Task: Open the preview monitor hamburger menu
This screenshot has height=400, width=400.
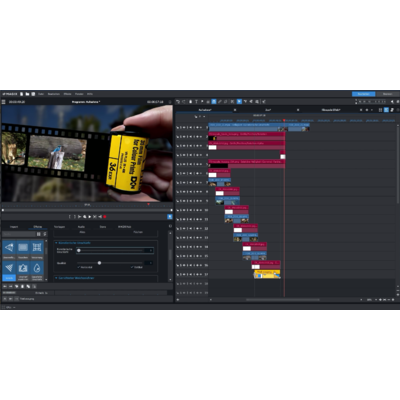Action: tap(4, 102)
